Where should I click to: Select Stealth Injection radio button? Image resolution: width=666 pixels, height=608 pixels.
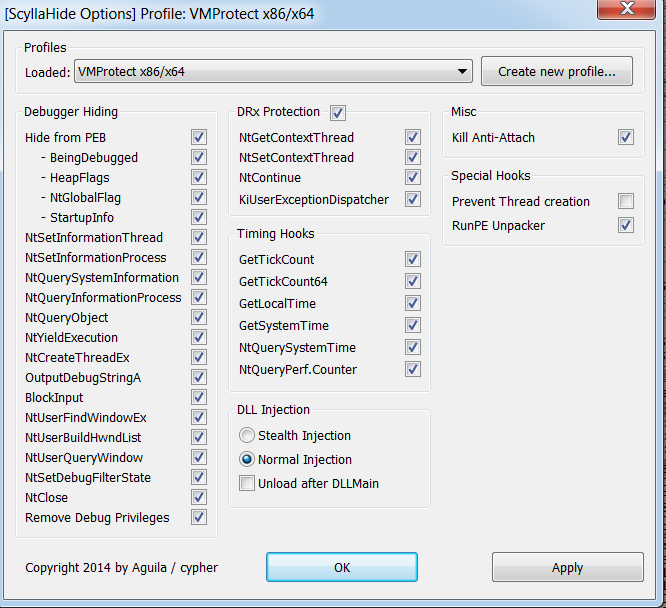247,435
